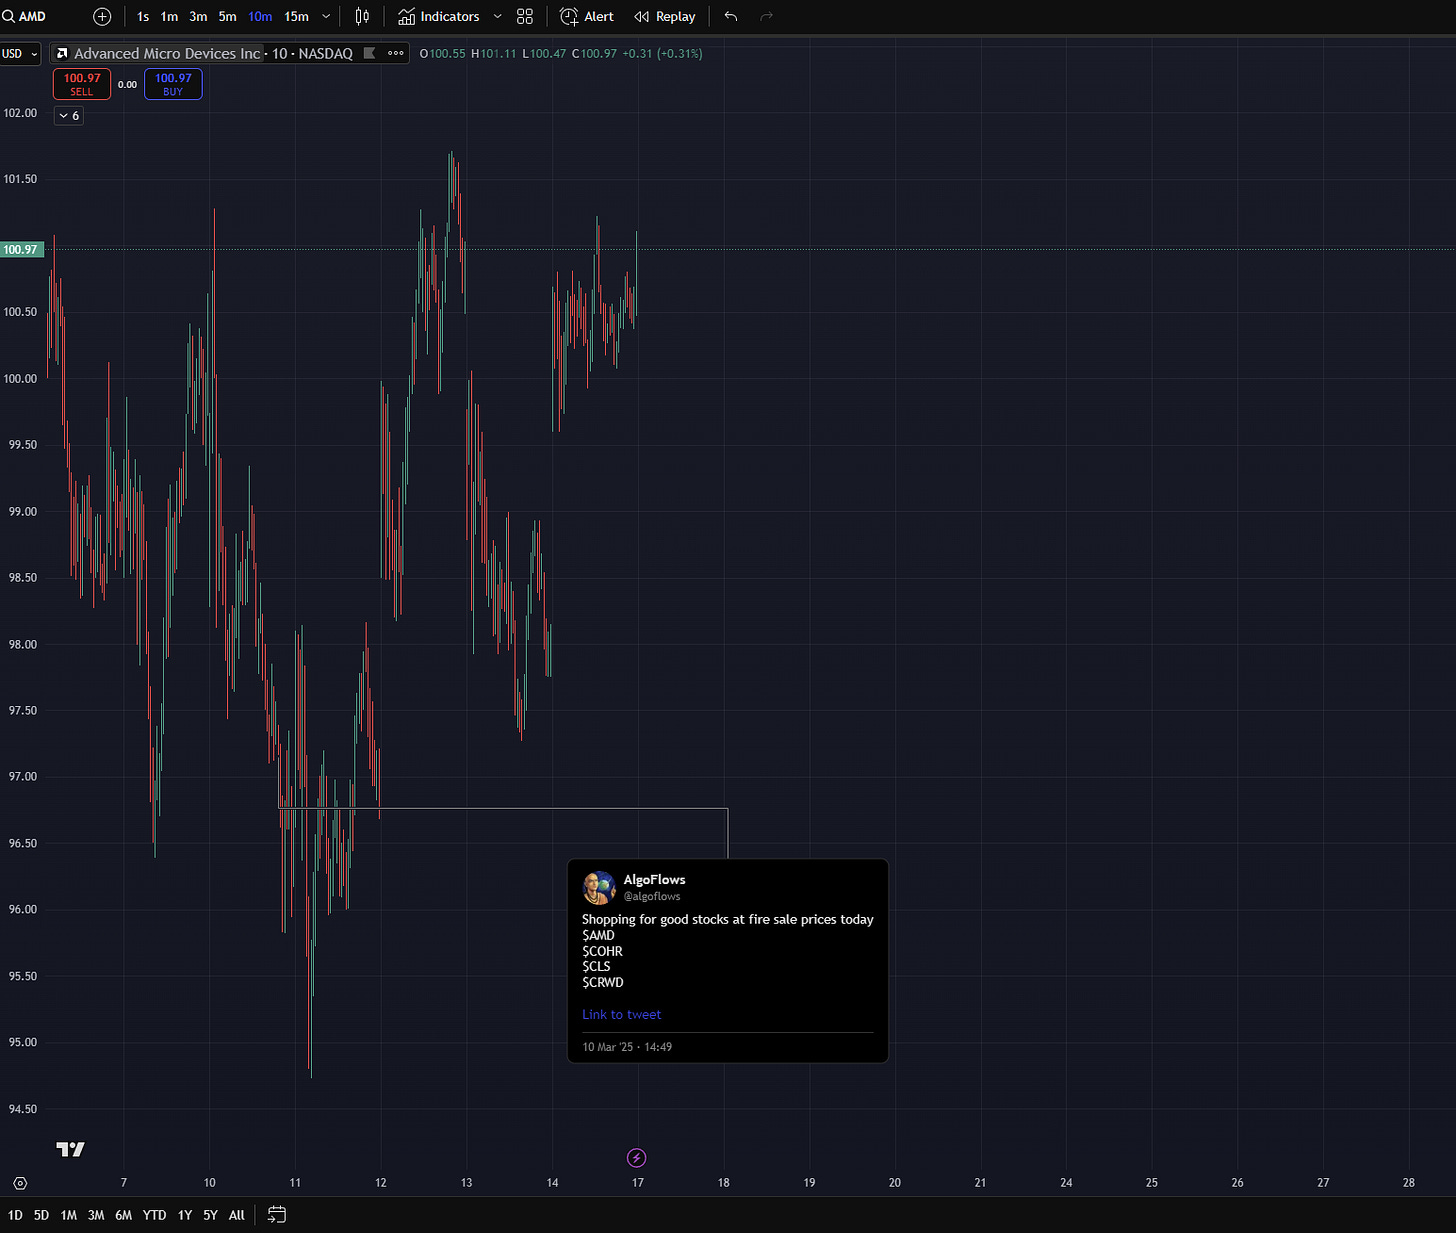The width and height of the screenshot is (1456, 1233).
Task: Click the $AMD line in the tweet
Action: point(598,935)
